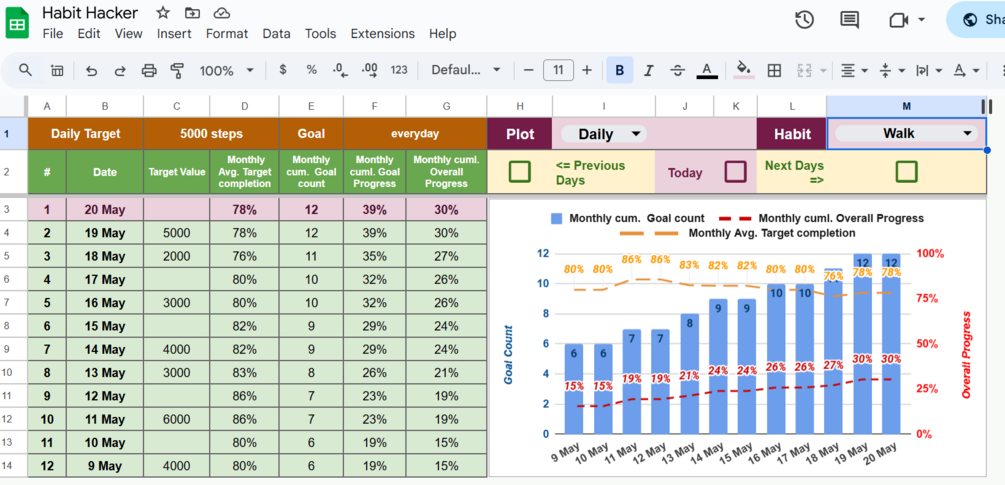Screen dimensions: 1005x485
Task: Open more number formats 123
Action: (x=399, y=70)
